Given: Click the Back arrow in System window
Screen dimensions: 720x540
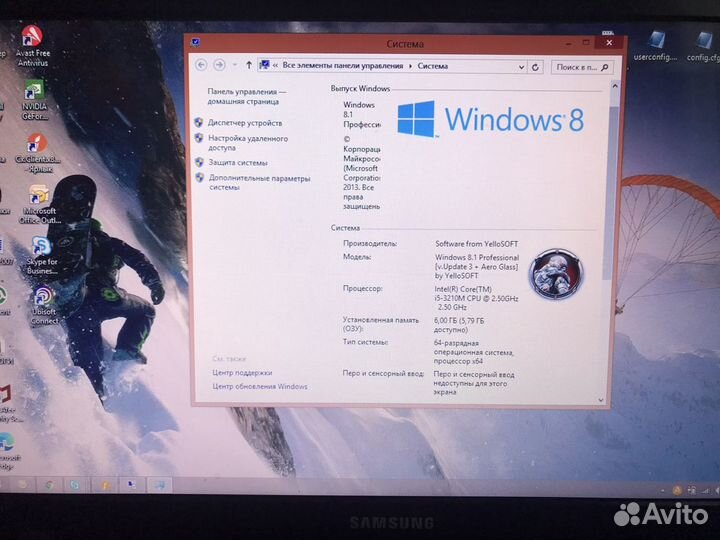Looking at the screenshot, I should coord(201,65).
